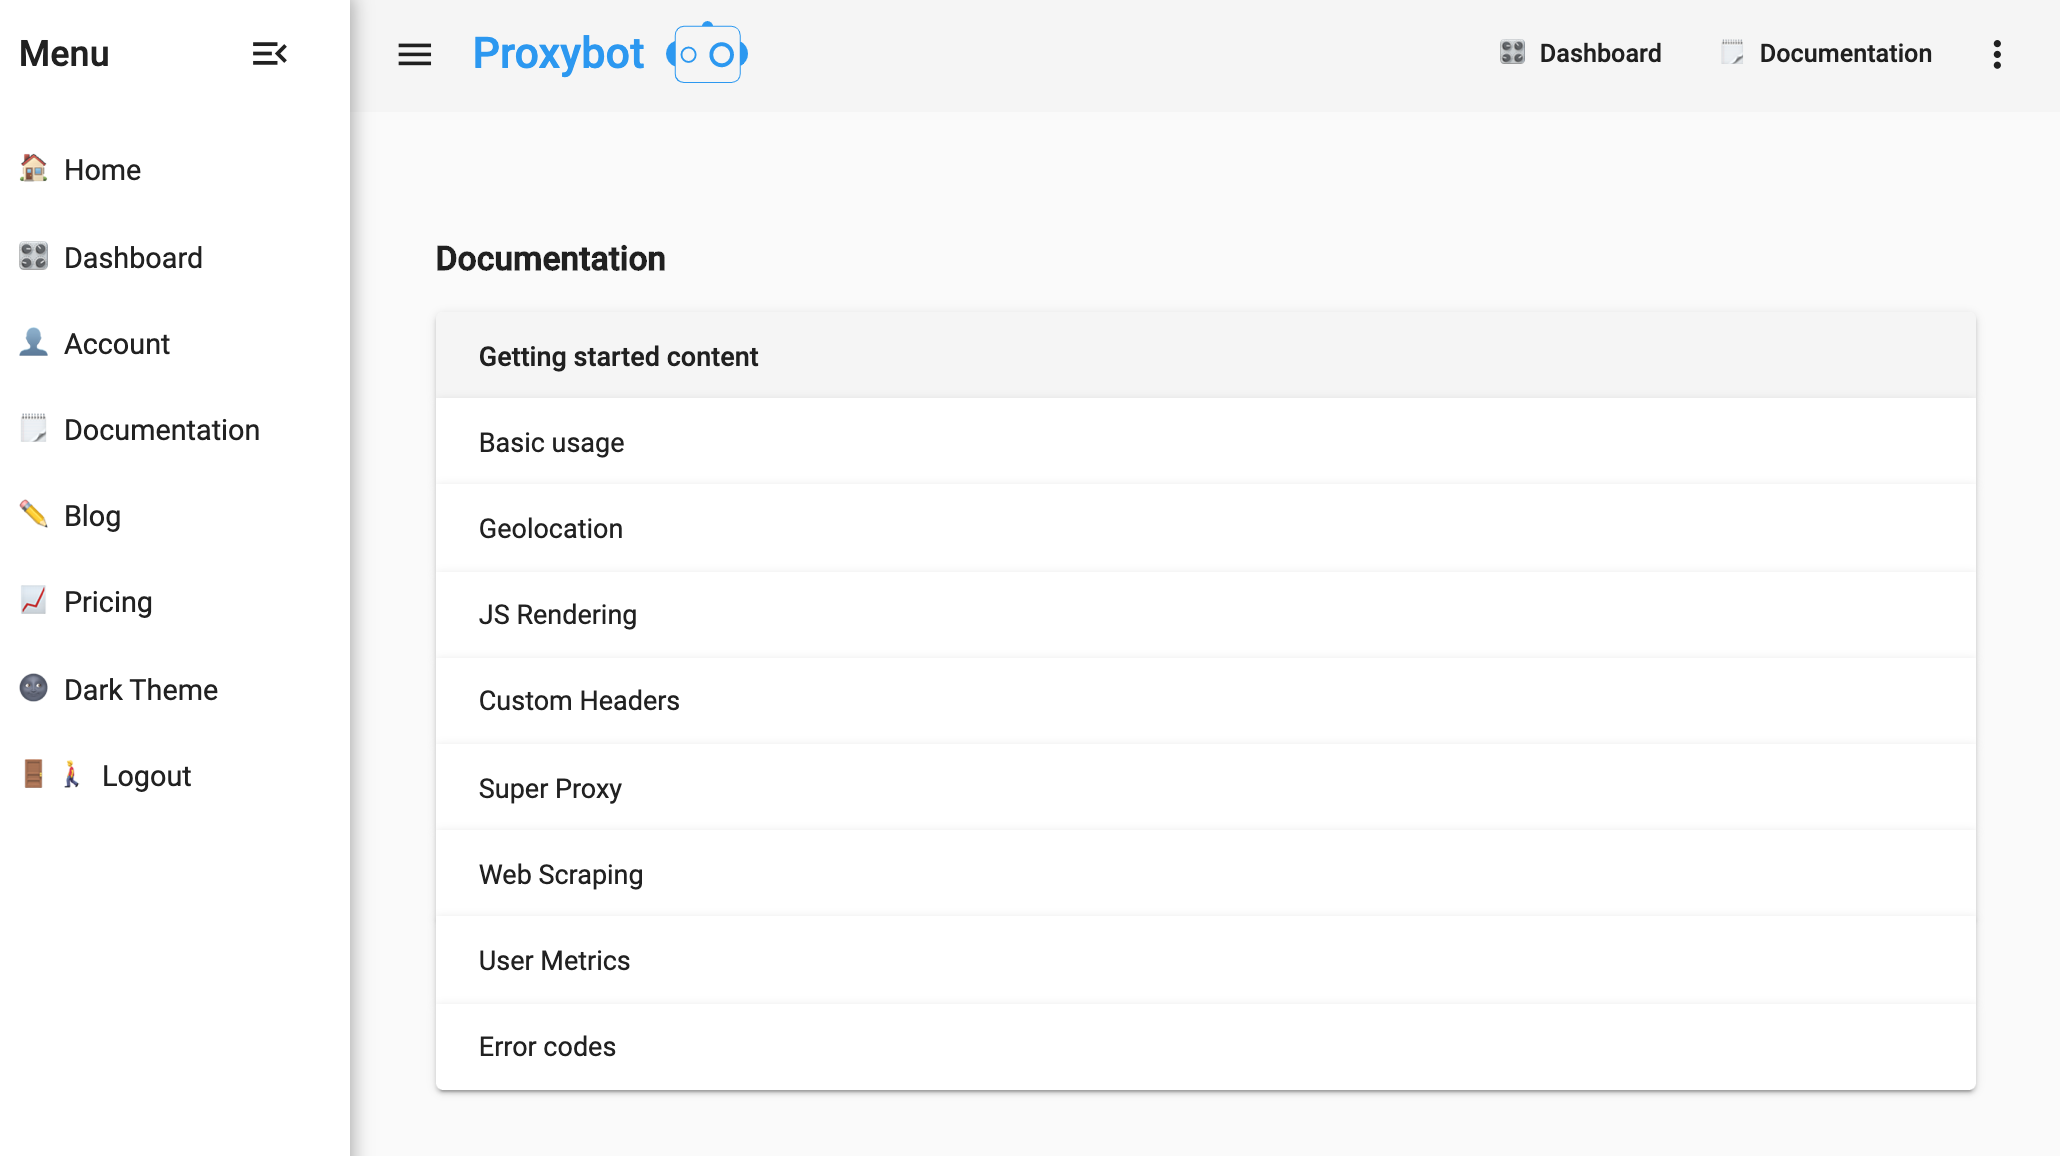The width and height of the screenshot is (2060, 1156).
Task: Open the three-dot overflow menu in the header
Action: (x=1997, y=54)
